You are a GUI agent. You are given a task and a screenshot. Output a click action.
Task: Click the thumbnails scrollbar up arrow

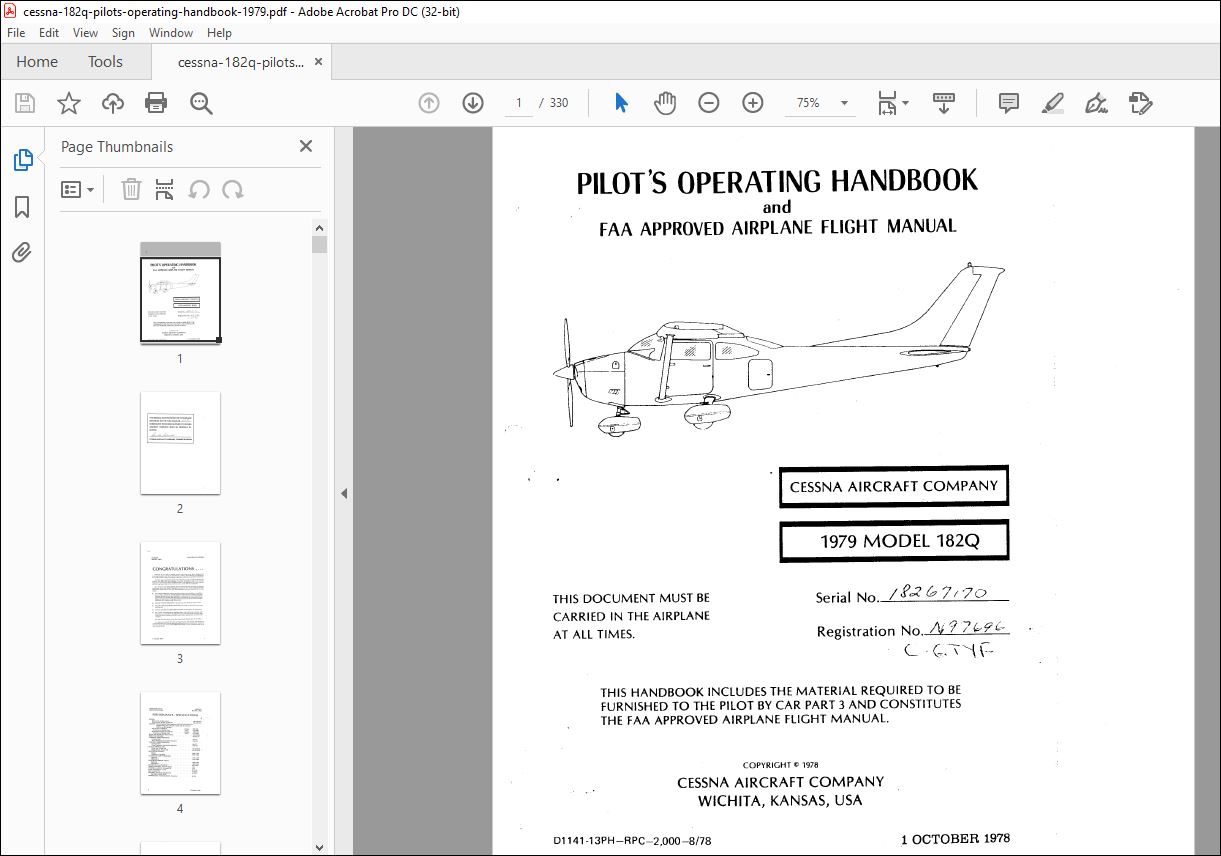[x=319, y=227]
